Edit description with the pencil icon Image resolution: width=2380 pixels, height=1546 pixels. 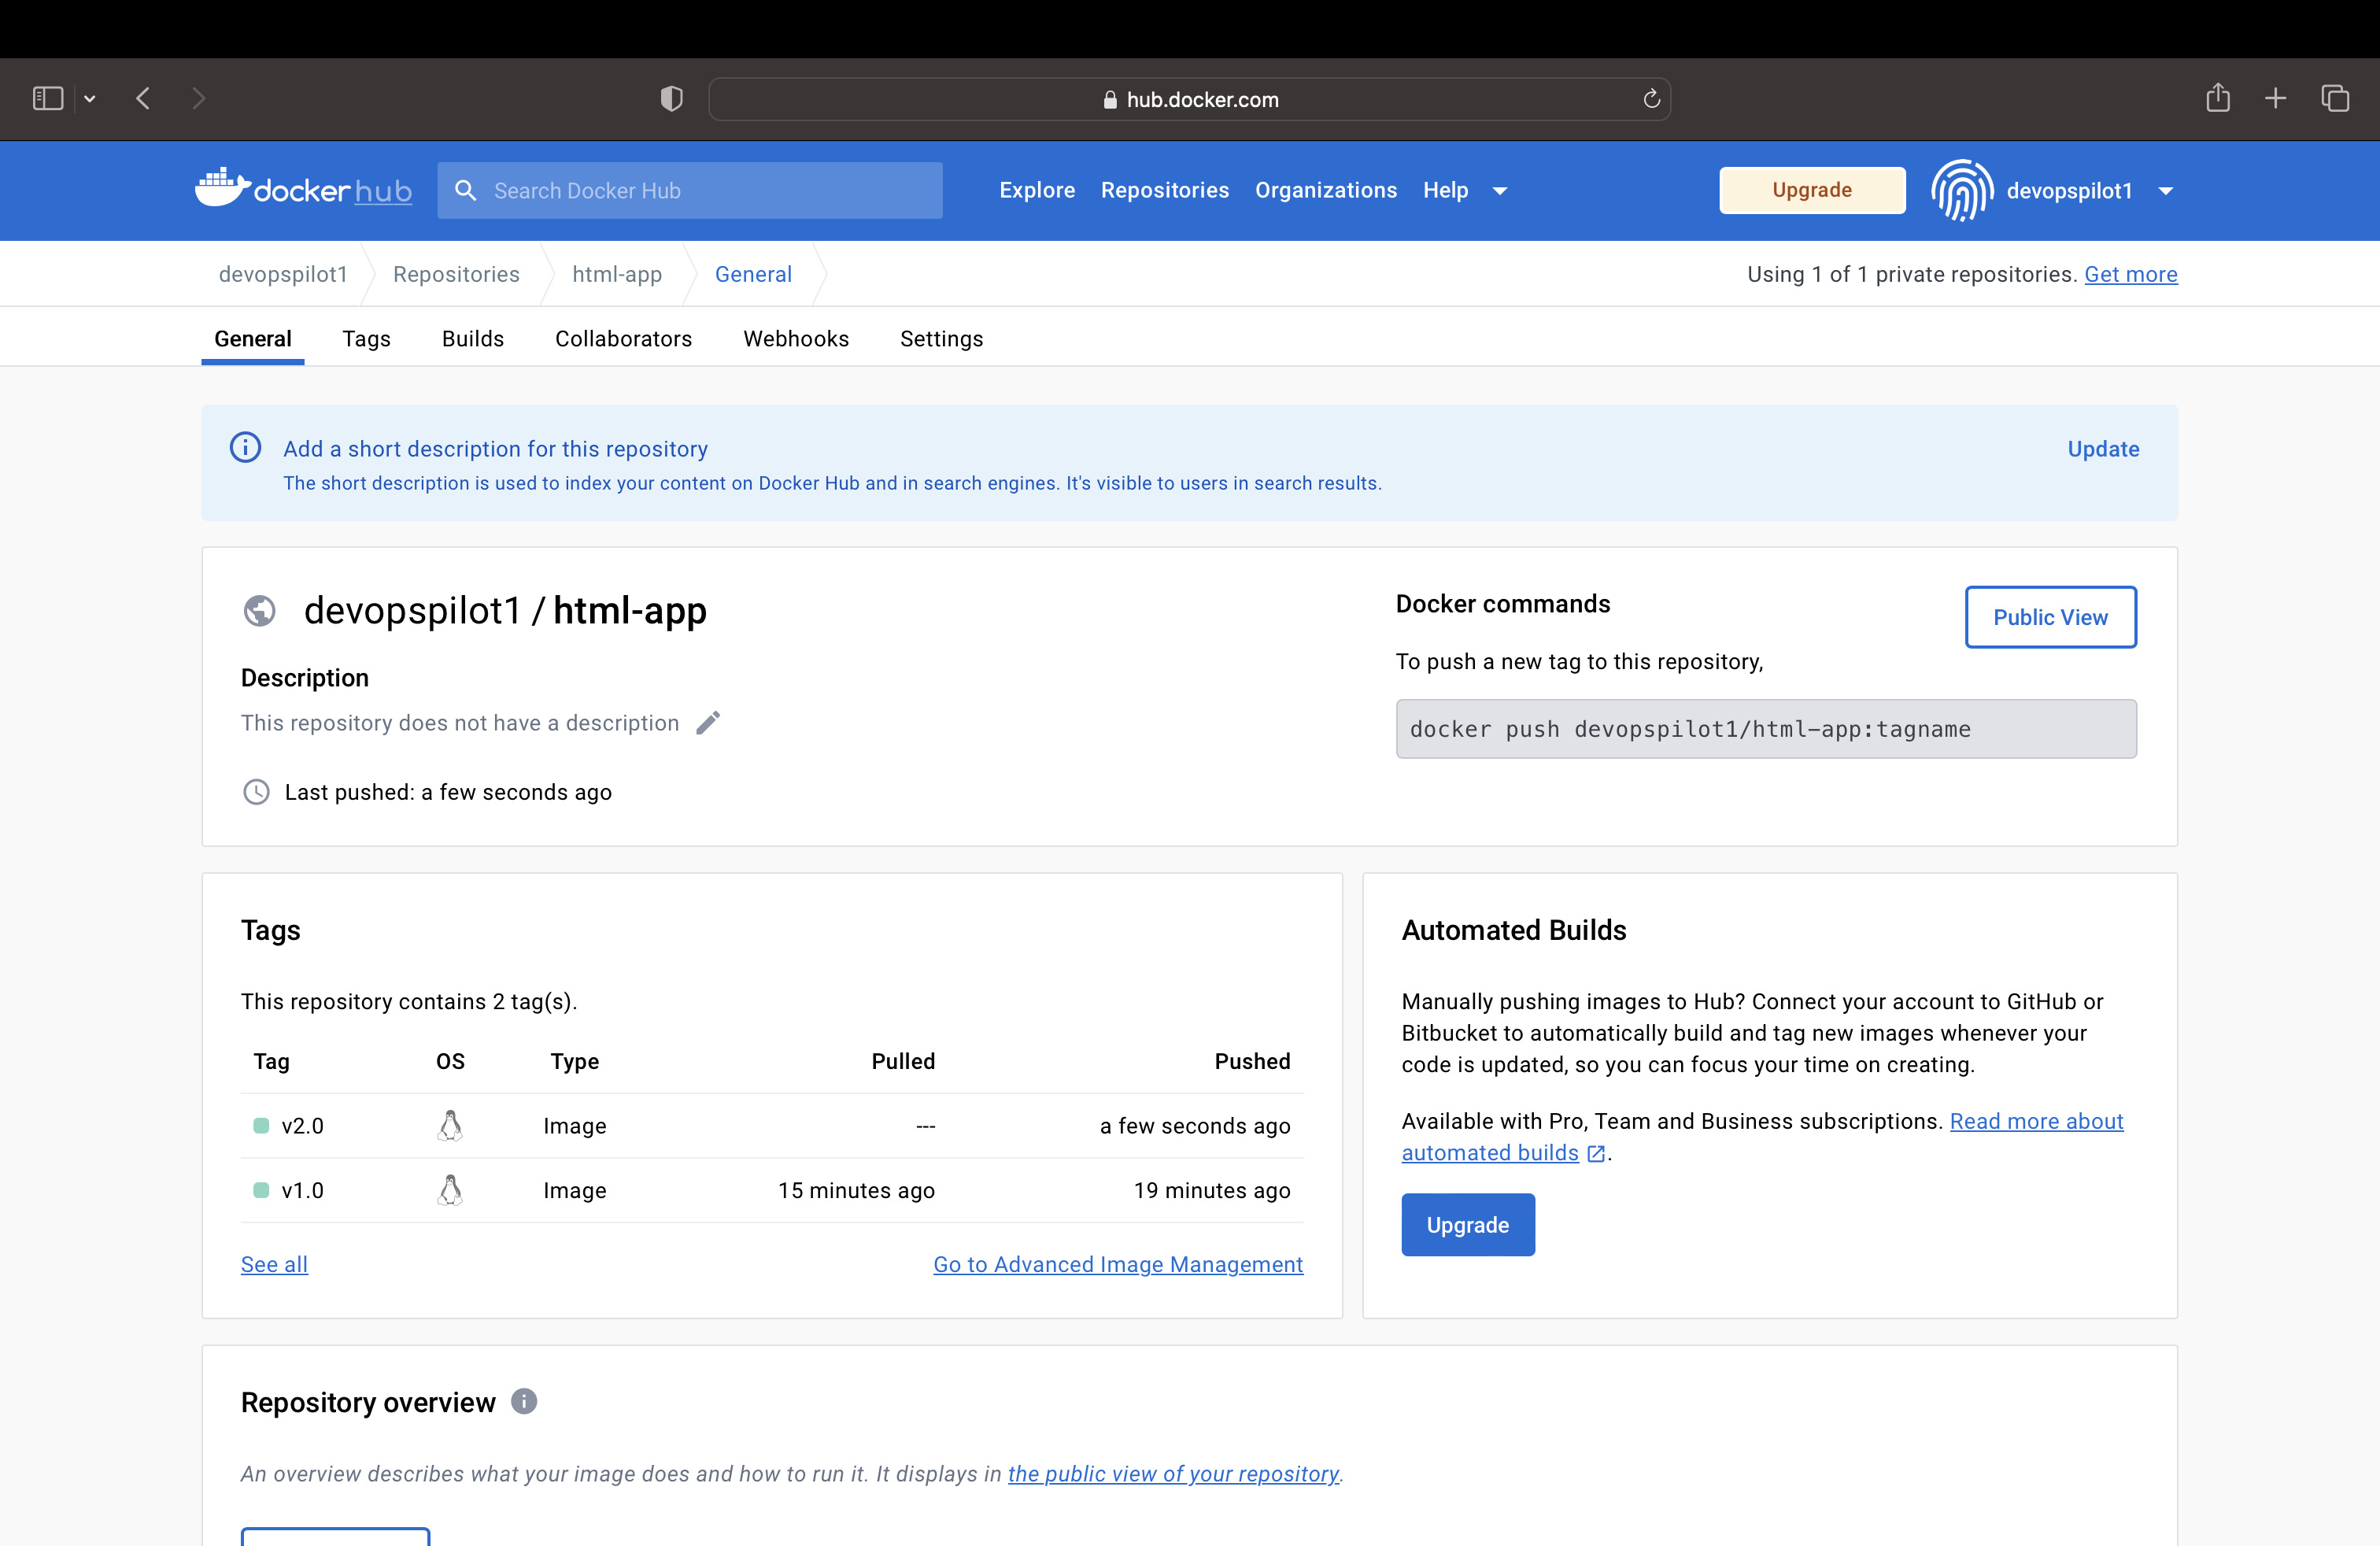(x=708, y=722)
